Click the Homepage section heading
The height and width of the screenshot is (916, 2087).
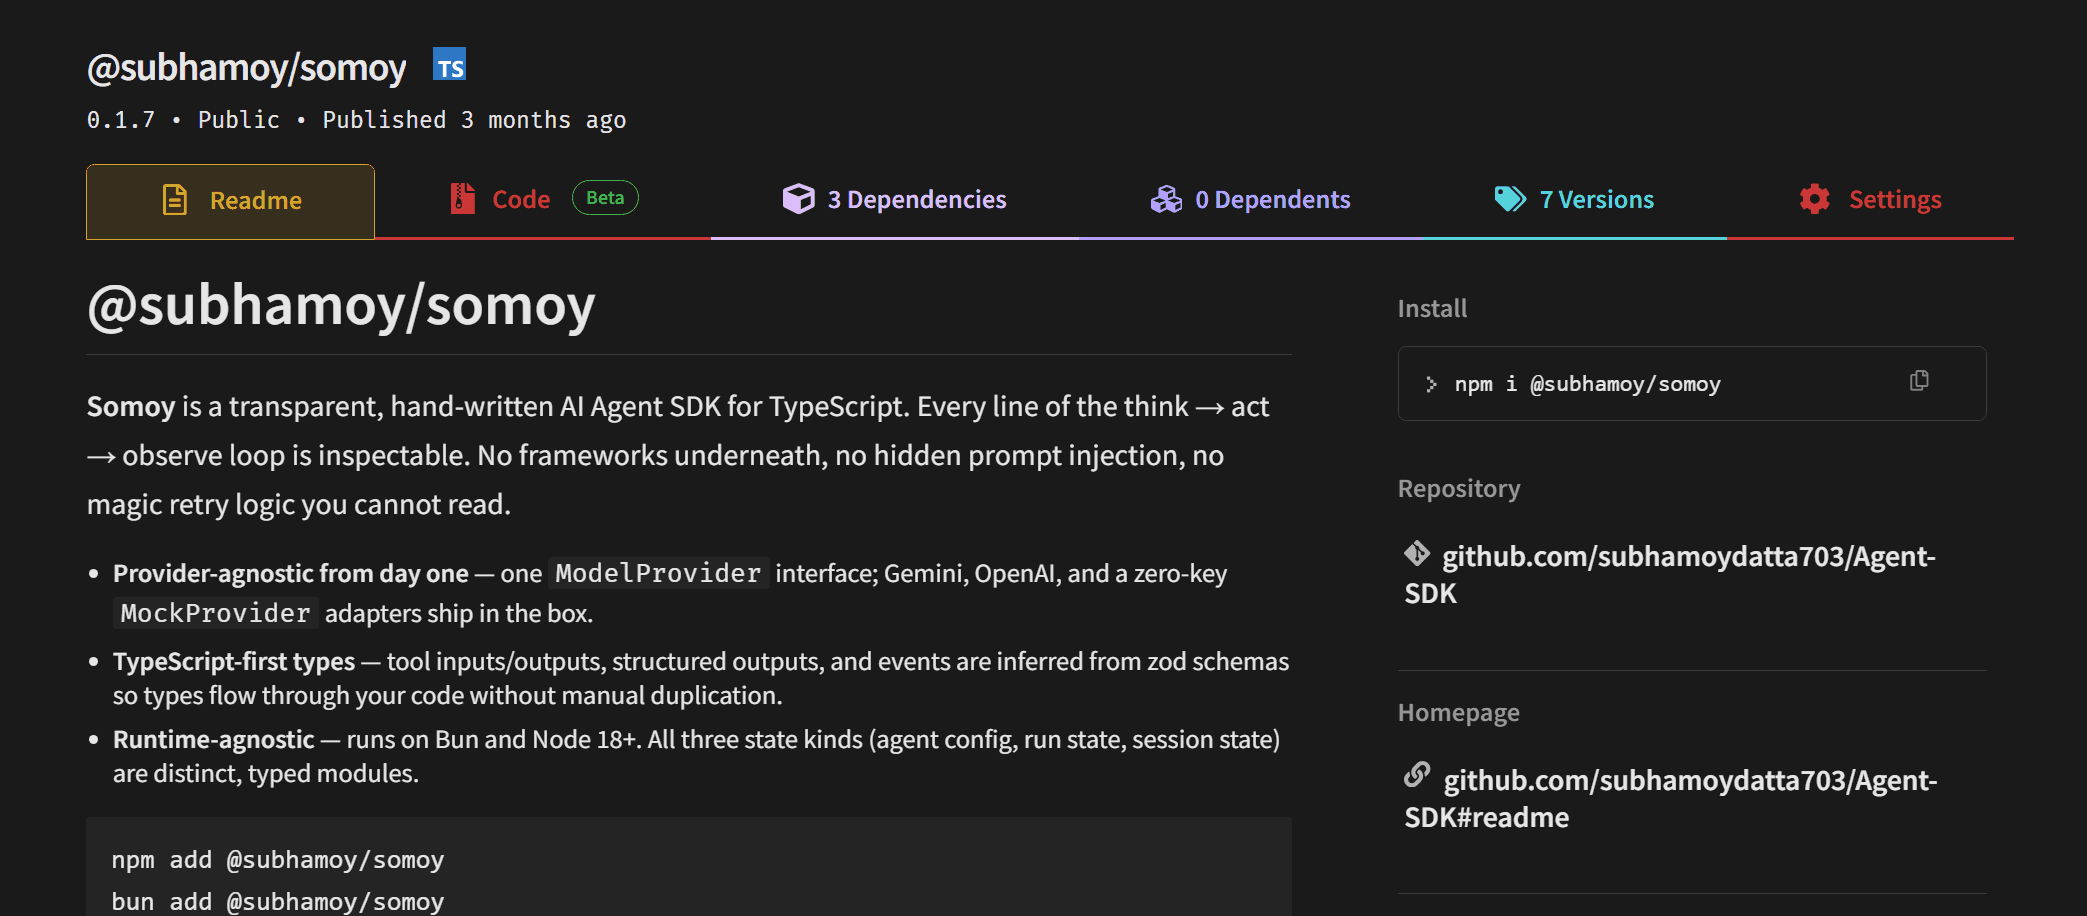coord(1458,712)
